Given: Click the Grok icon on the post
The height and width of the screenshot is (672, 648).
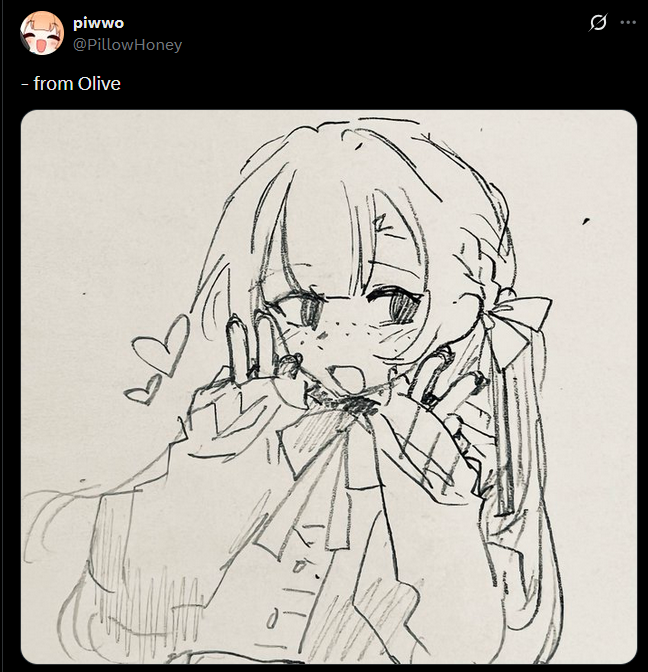Looking at the screenshot, I should tap(598, 22).
